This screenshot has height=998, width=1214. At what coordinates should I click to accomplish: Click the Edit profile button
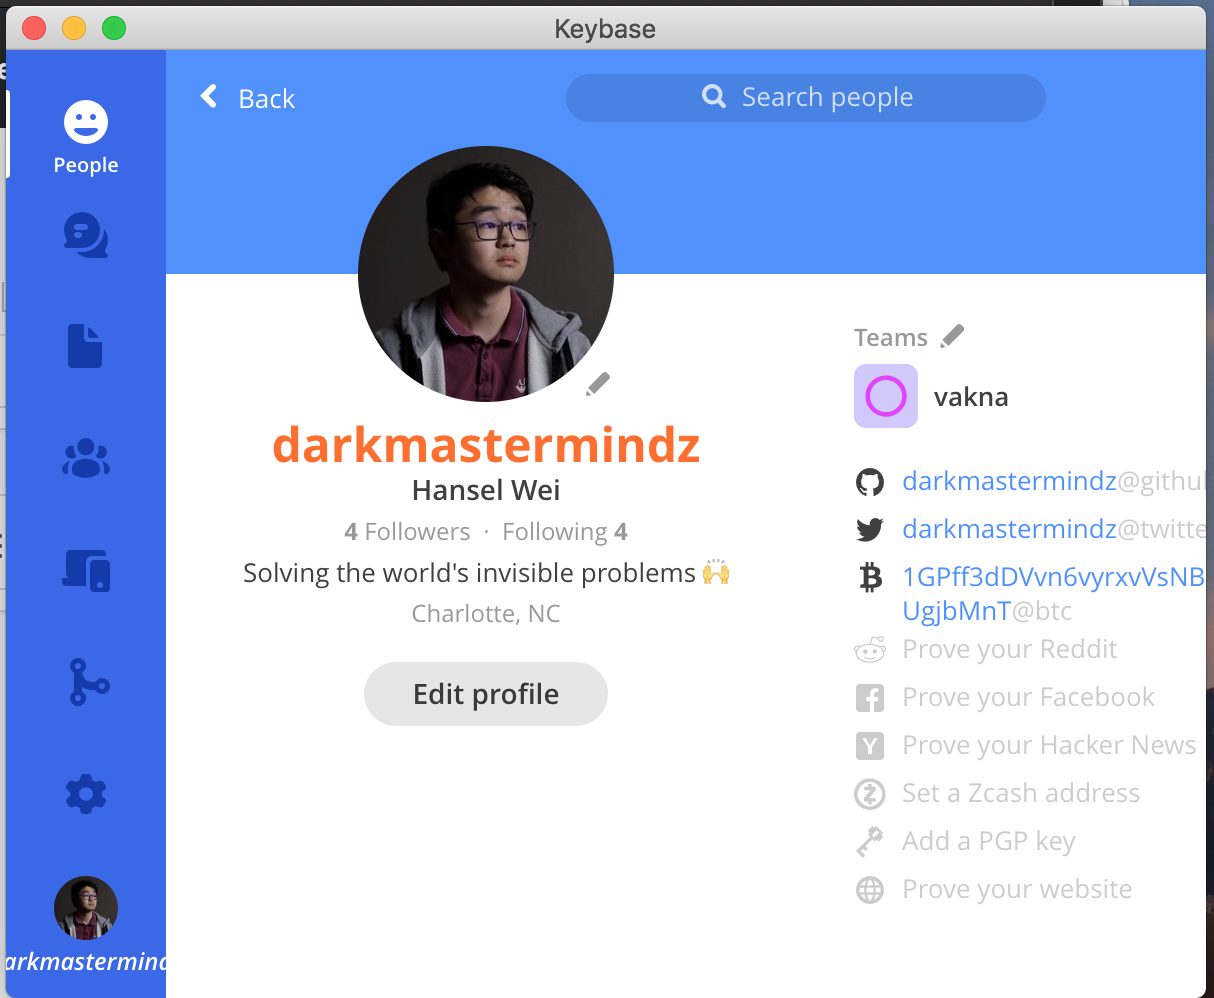coord(486,694)
